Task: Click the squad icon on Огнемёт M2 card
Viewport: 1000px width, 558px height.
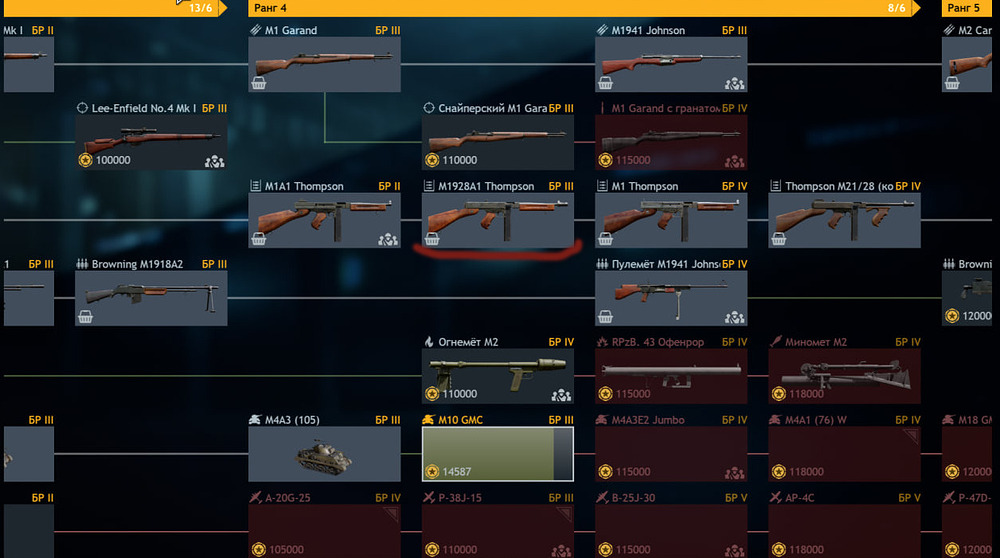Action: (x=561, y=395)
